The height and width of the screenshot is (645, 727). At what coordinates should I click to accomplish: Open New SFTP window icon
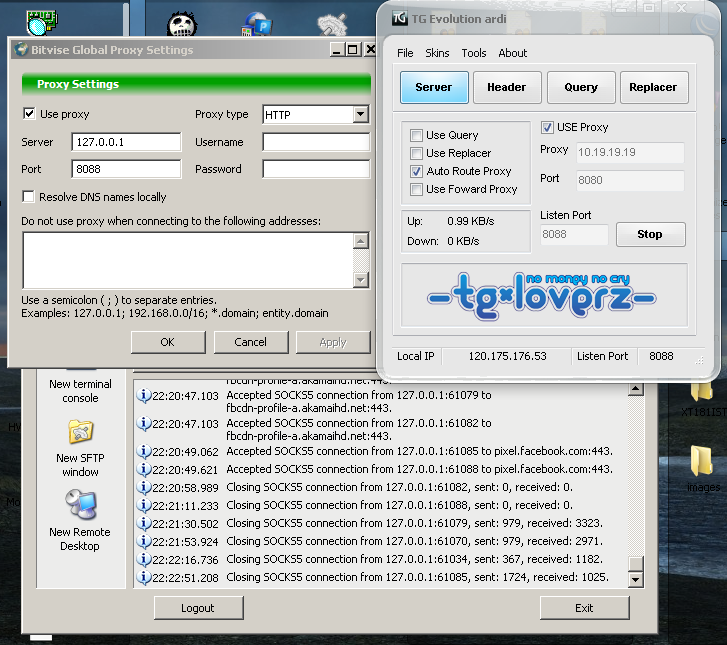[x=81, y=432]
